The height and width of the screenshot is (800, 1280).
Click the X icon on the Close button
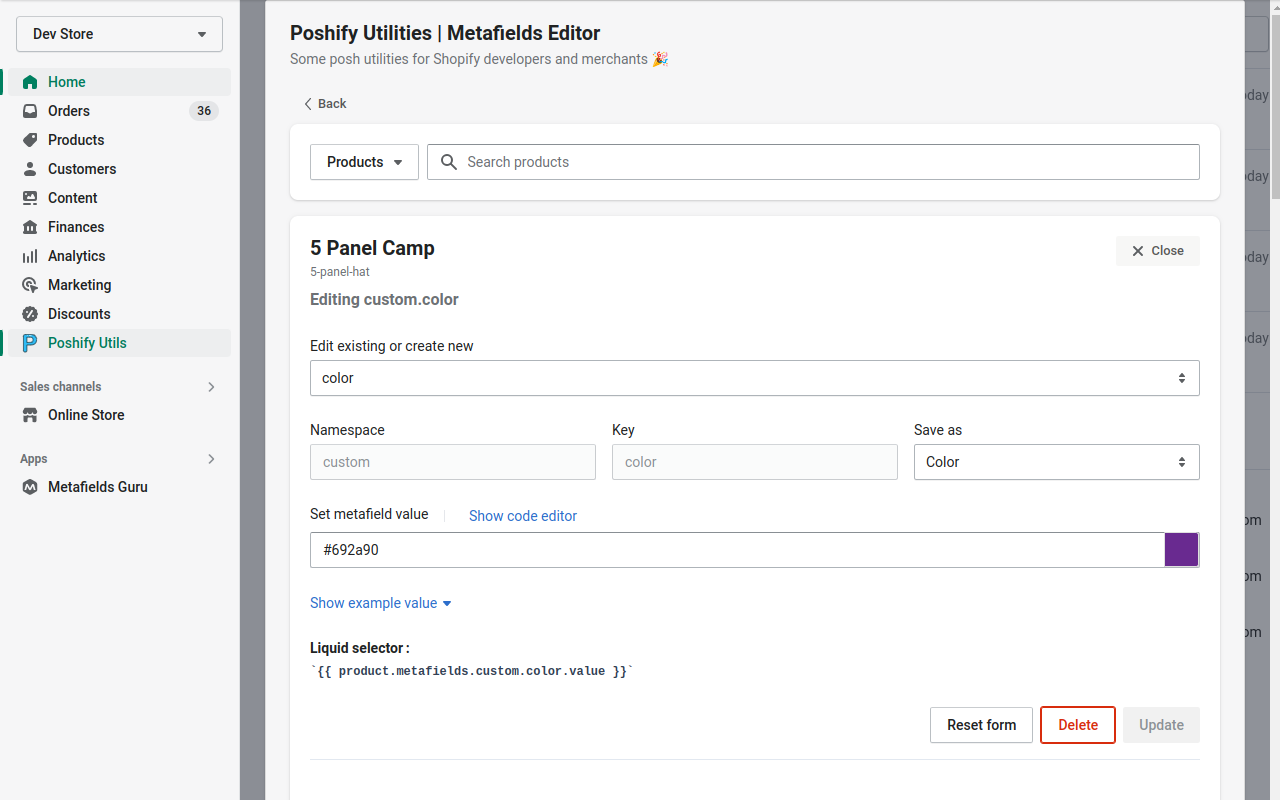click(x=1137, y=251)
